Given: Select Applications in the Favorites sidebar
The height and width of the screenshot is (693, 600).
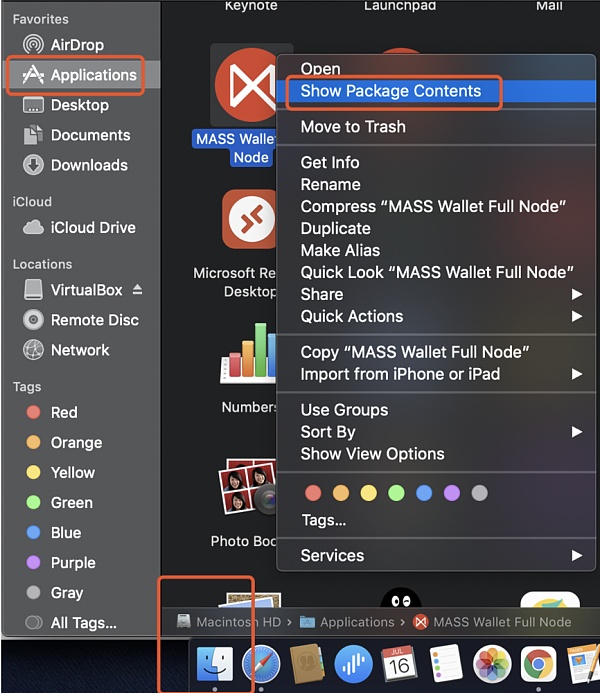Looking at the screenshot, I should [x=93, y=75].
